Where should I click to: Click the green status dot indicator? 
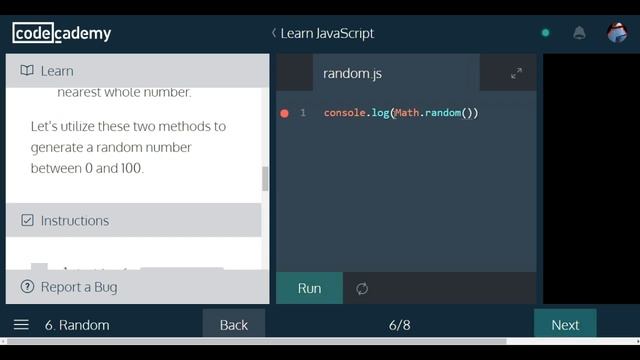545,33
